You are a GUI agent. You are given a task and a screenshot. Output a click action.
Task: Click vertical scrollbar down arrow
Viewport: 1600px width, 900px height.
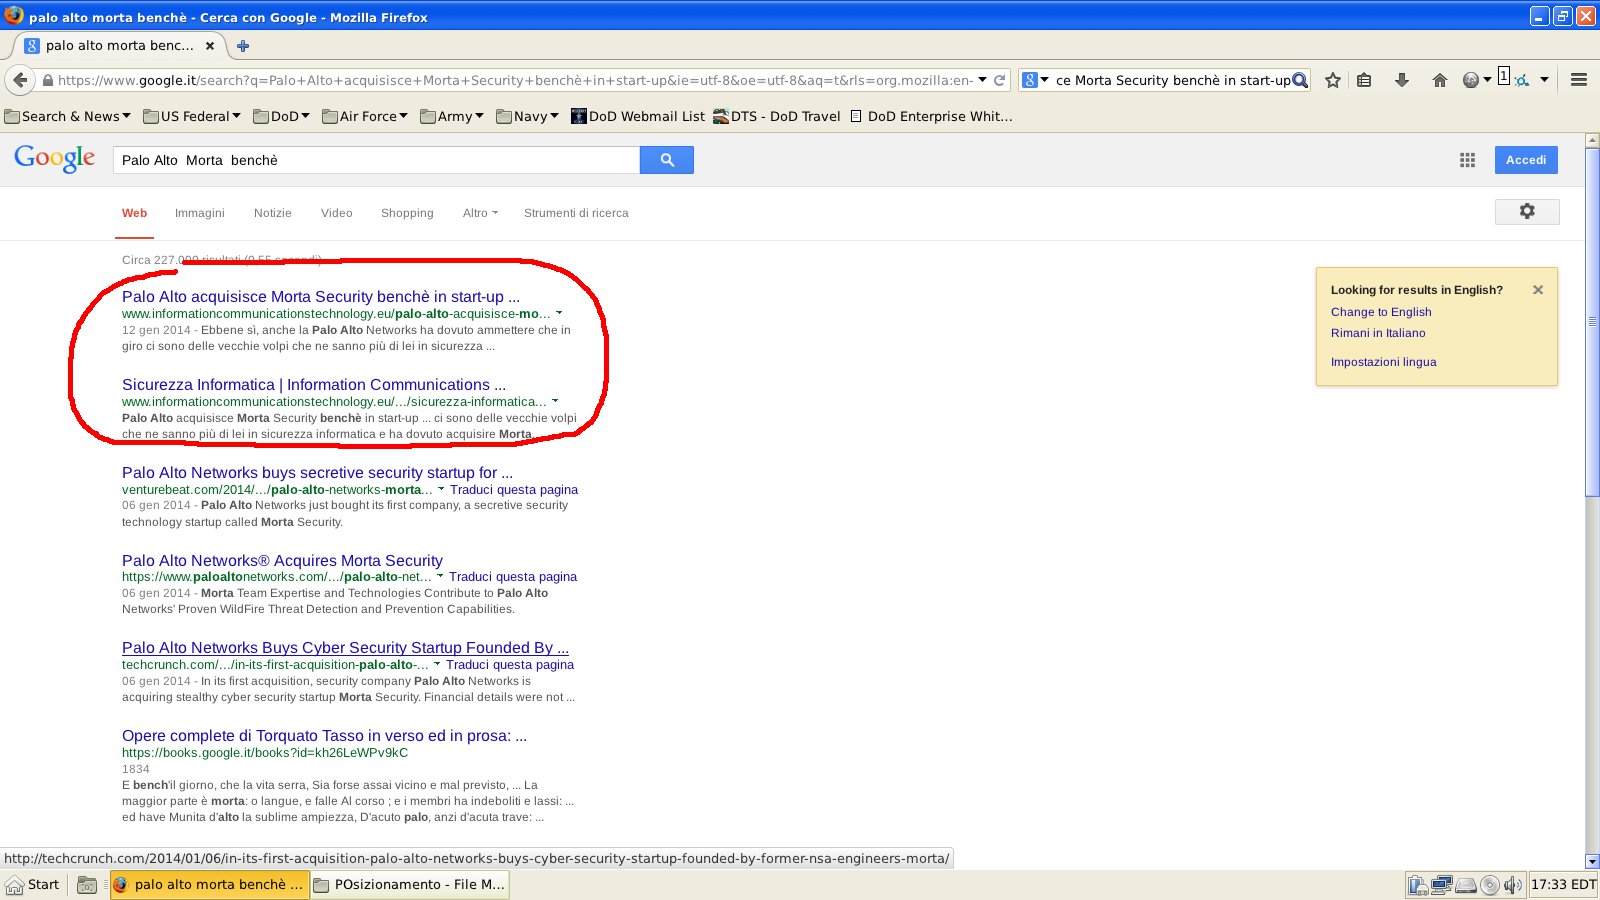[x=1592, y=861]
